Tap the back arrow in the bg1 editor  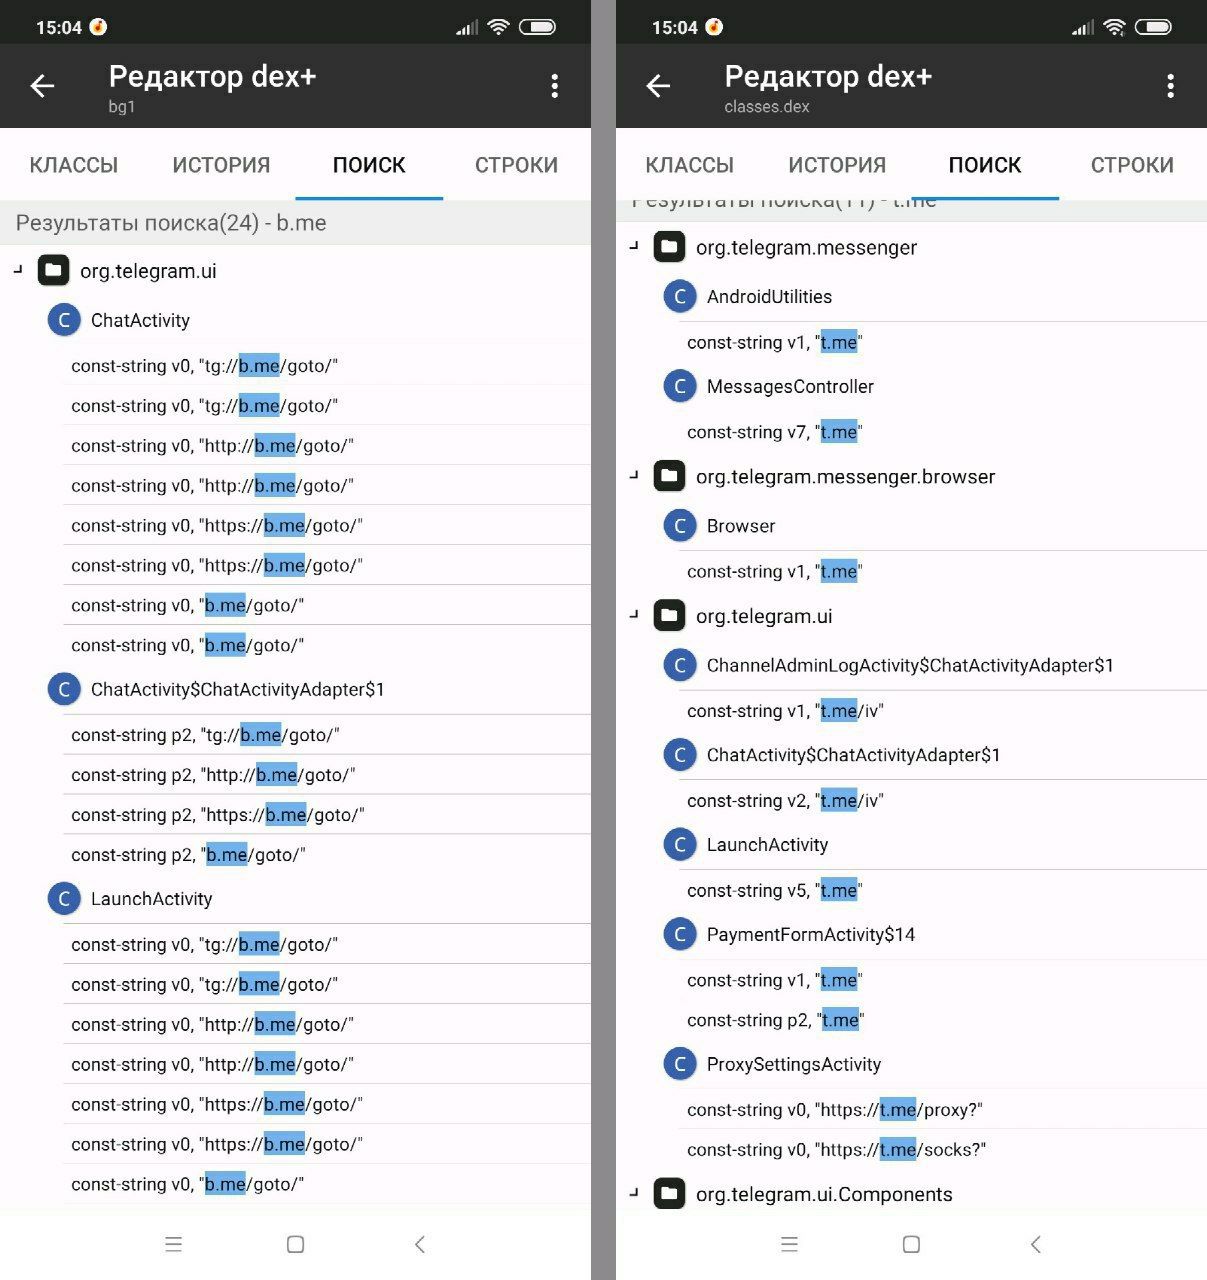pos(42,86)
